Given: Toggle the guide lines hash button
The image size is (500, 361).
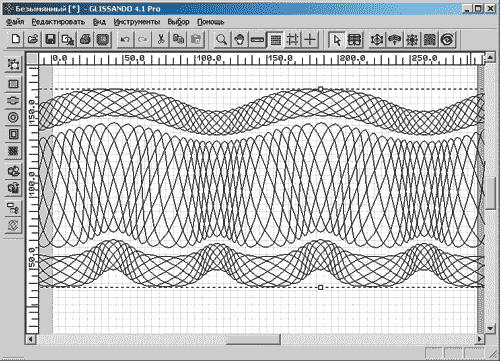Looking at the screenshot, I should pos(293,40).
